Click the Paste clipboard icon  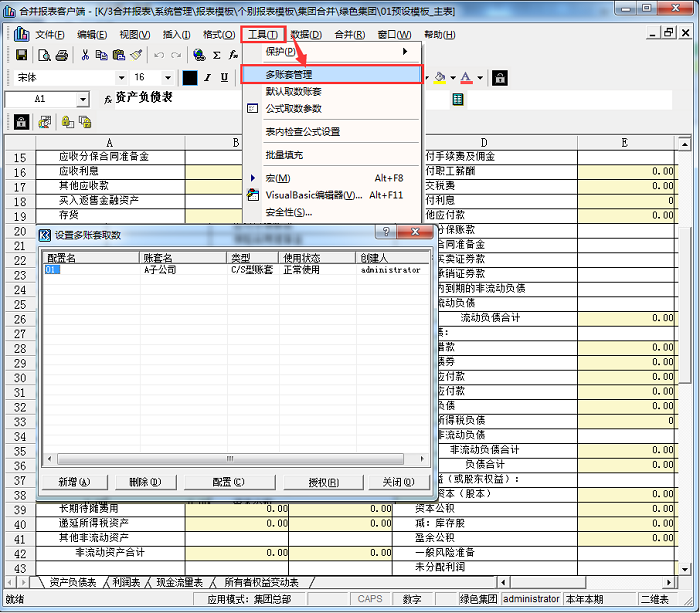coord(118,55)
